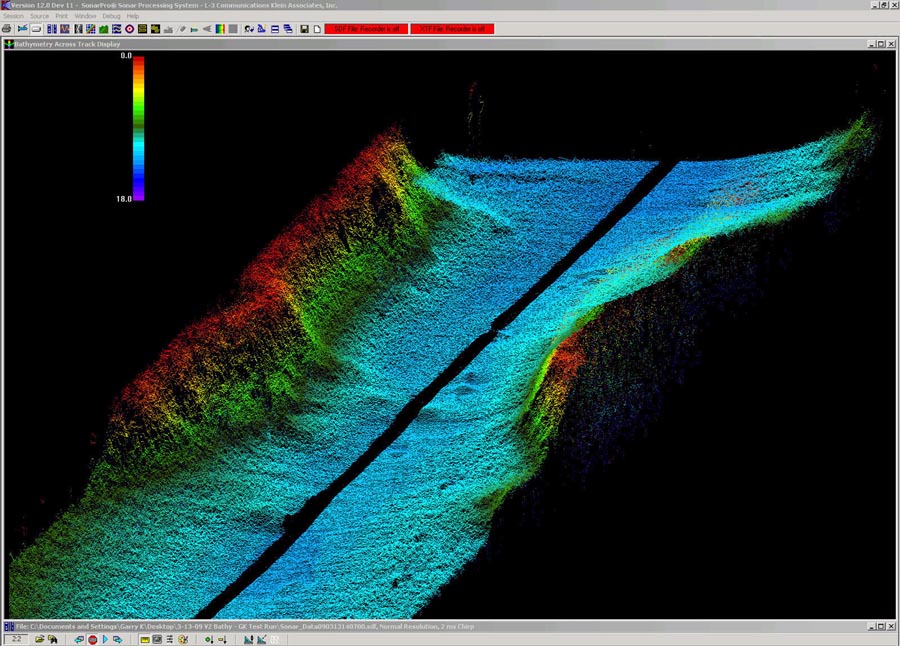900x646 pixels.
Task: Open the Help menu
Action: [133, 17]
